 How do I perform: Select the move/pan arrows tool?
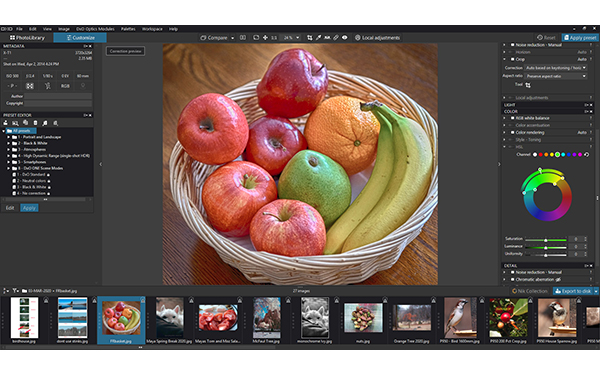tap(265, 38)
